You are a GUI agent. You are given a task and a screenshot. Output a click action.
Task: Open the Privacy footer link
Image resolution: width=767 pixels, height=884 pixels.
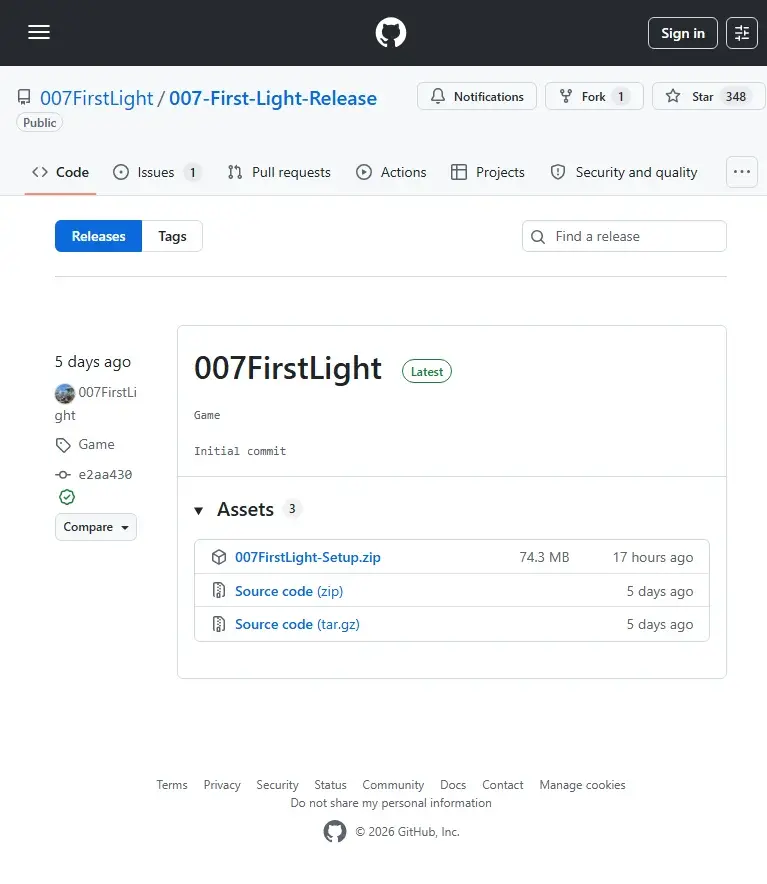click(222, 785)
